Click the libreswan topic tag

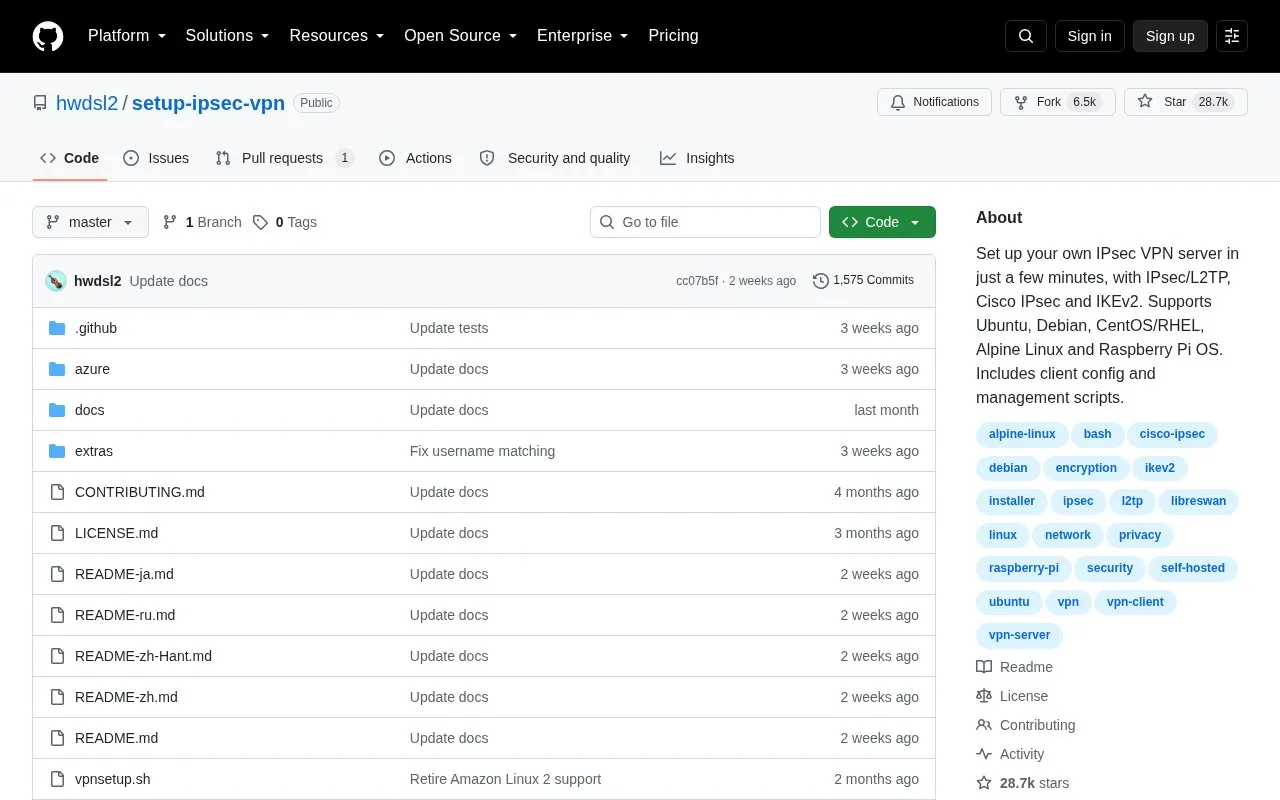(x=1198, y=501)
